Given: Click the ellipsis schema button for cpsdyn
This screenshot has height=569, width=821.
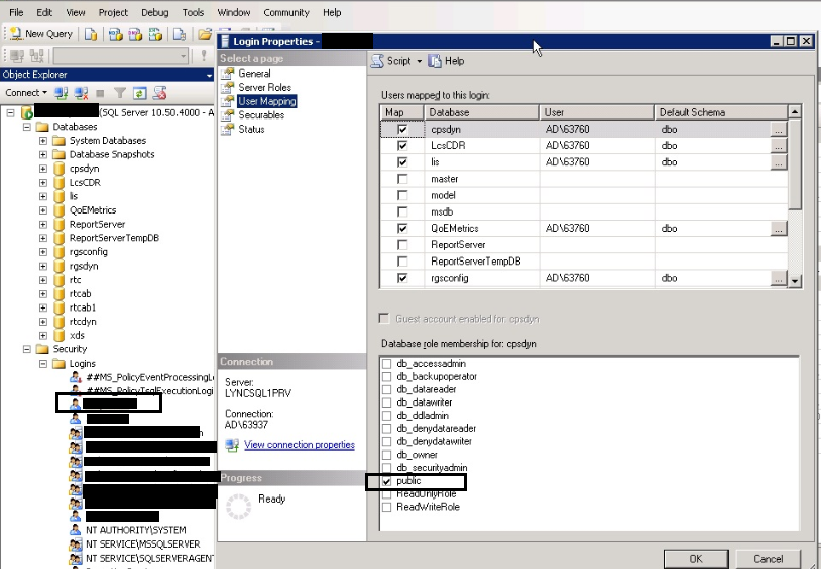Looking at the screenshot, I should [x=779, y=130].
